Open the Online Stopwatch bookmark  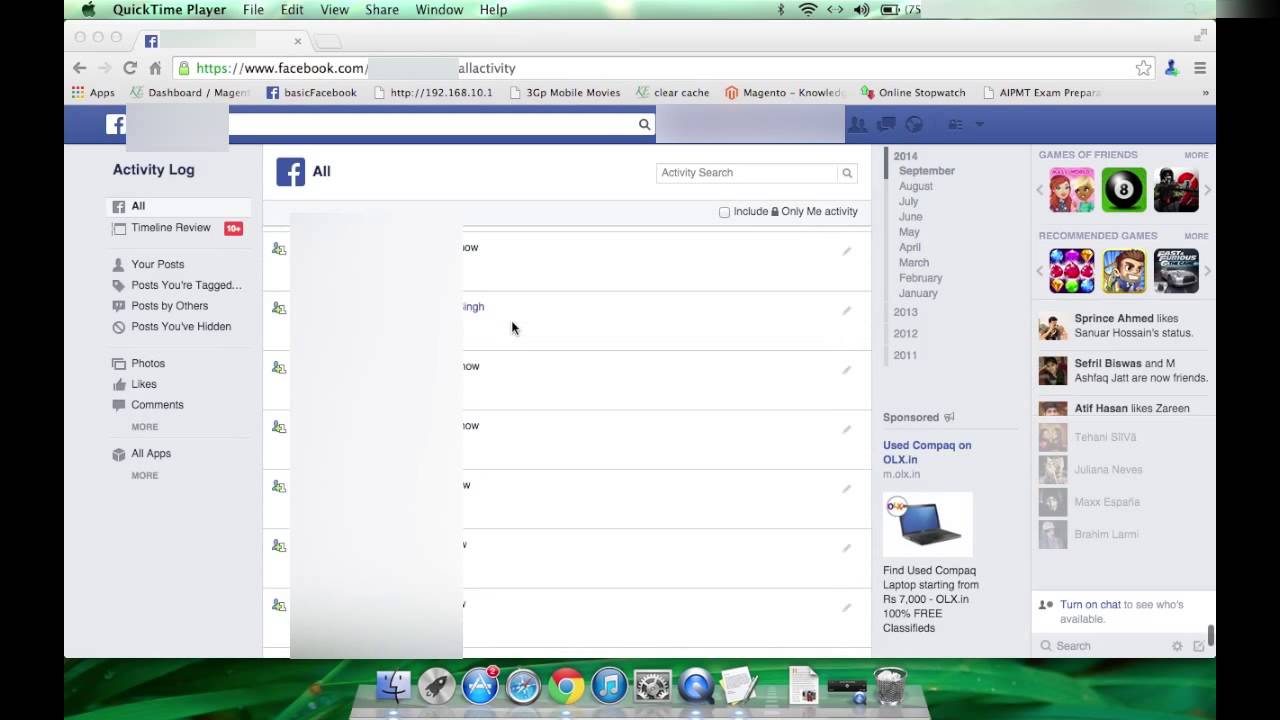coord(913,93)
